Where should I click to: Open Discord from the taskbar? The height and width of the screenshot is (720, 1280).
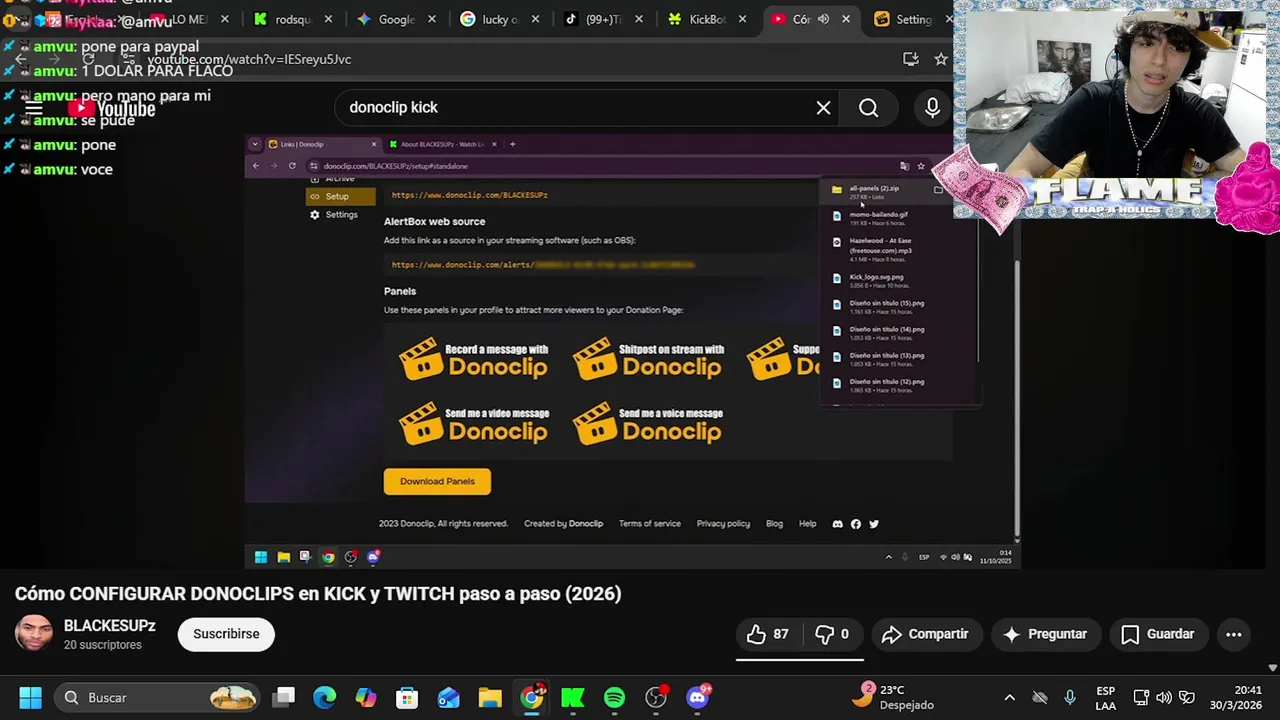[698, 697]
